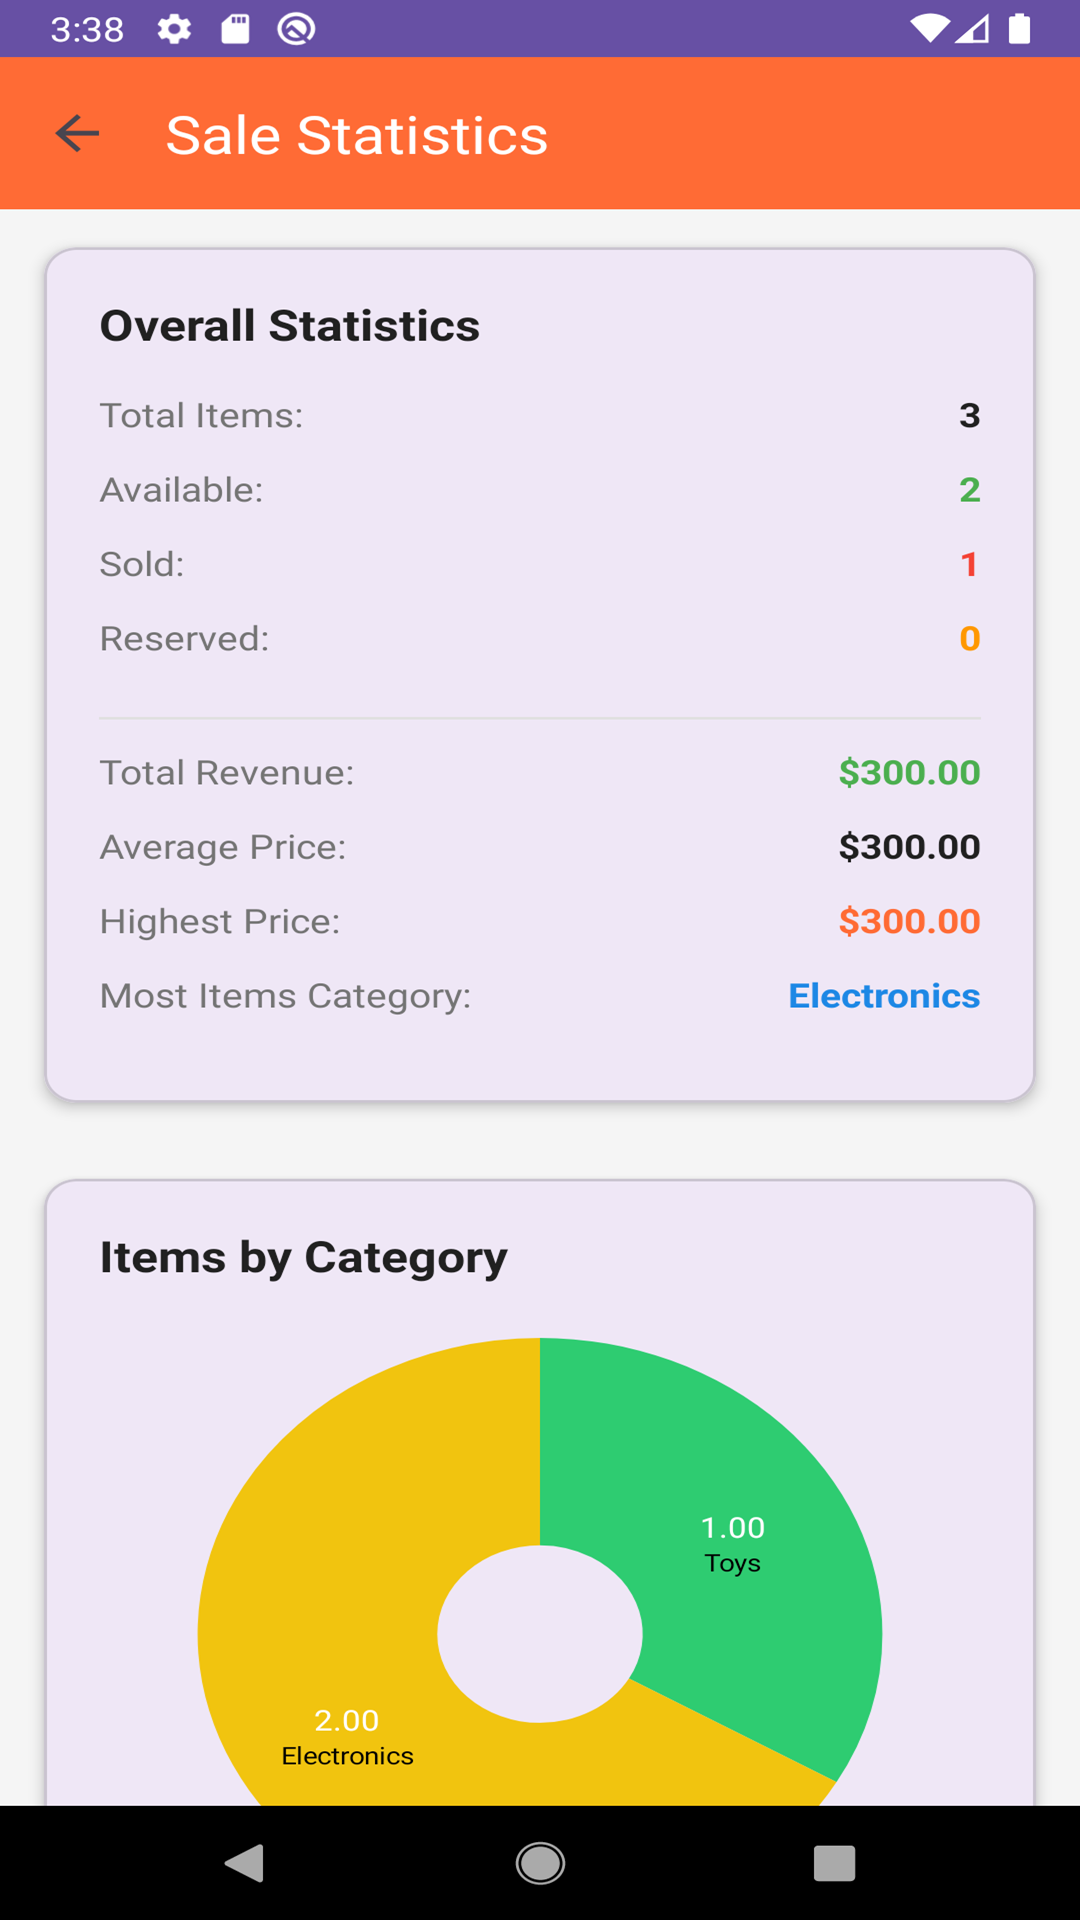The width and height of the screenshot is (1080, 1920).
Task: Open settings gear in status bar
Action: [174, 29]
